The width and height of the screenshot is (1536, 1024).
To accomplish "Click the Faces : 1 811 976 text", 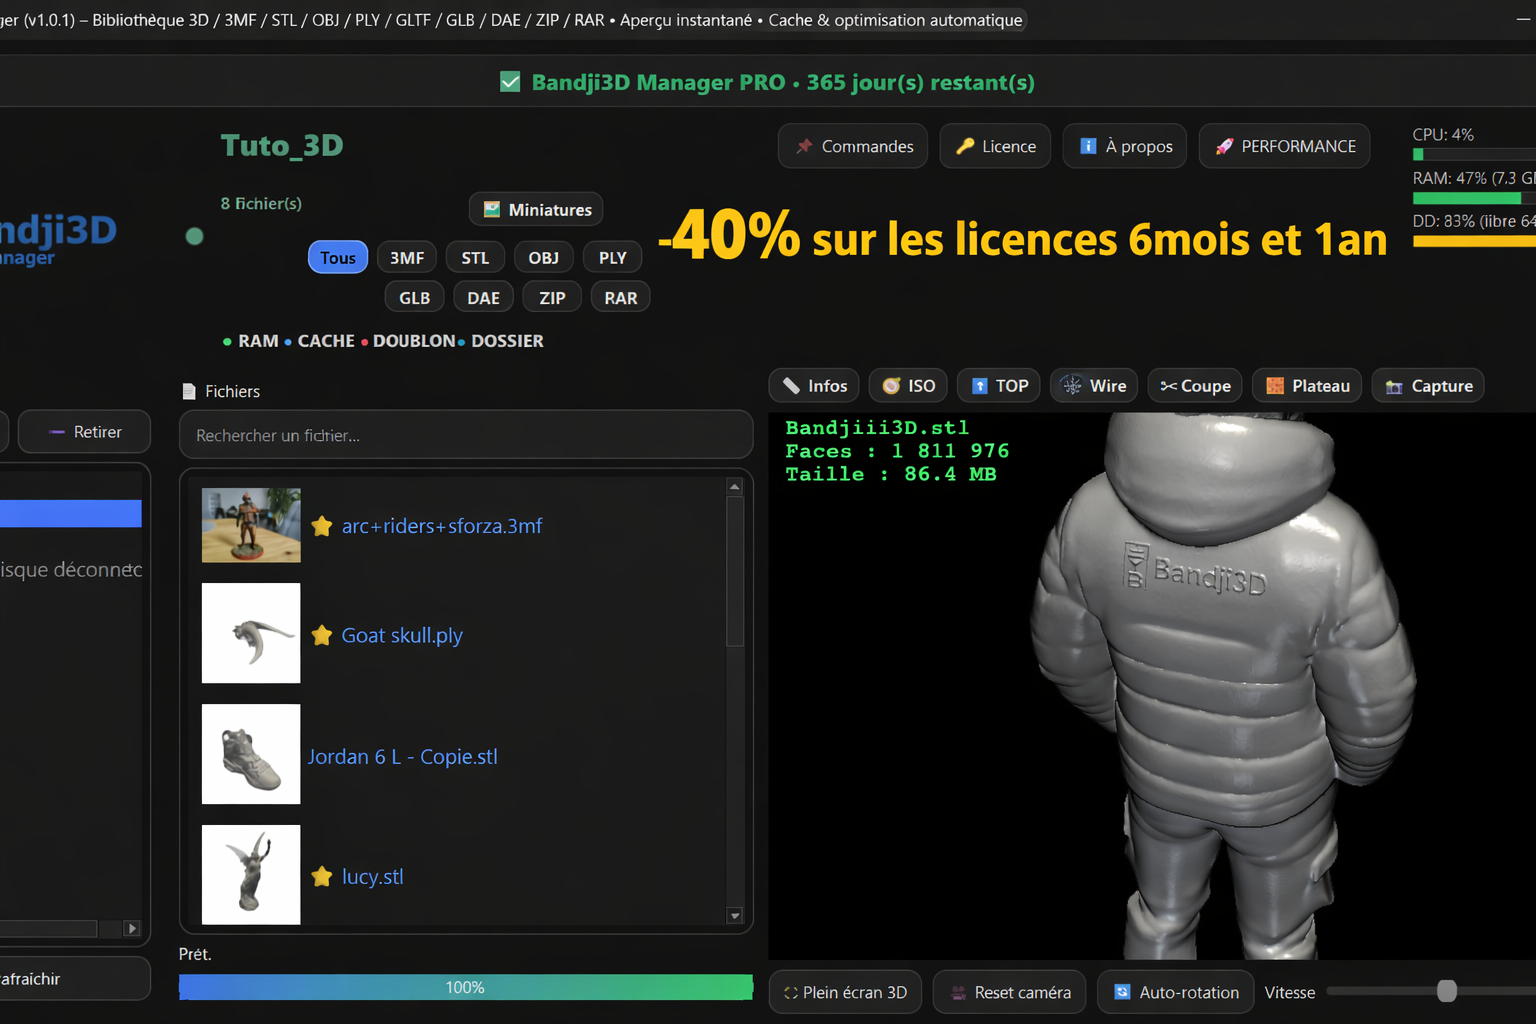I will [897, 451].
